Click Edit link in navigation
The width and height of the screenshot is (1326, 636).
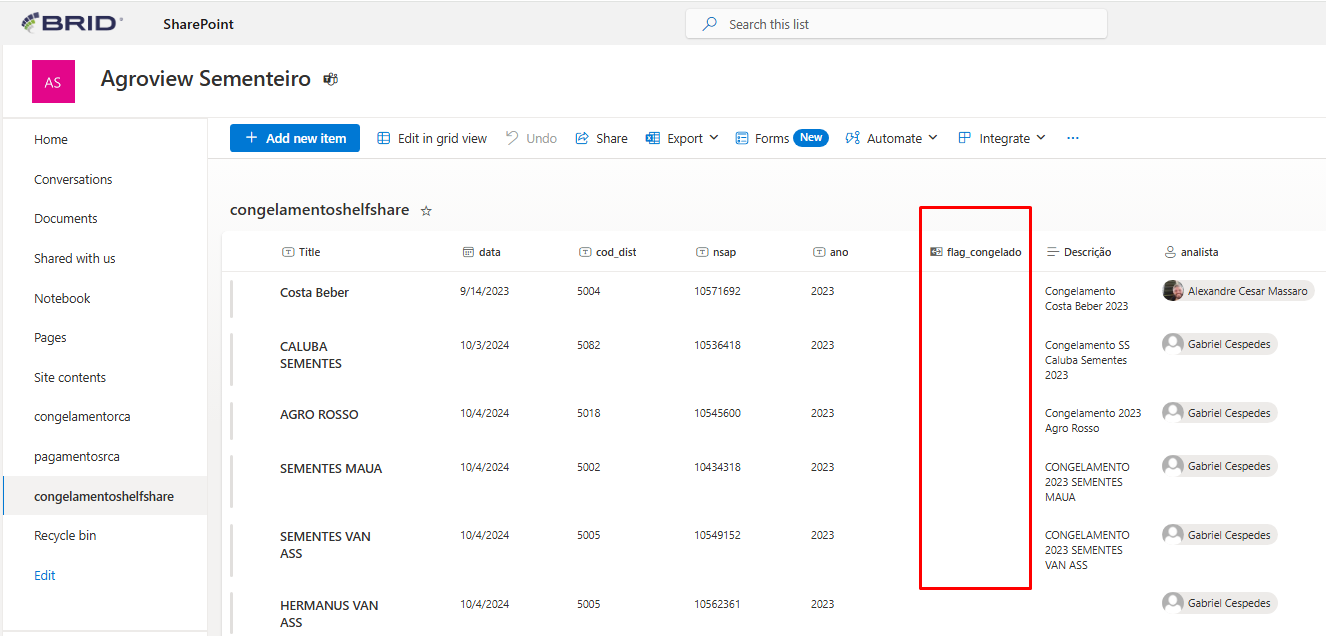[45, 576]
